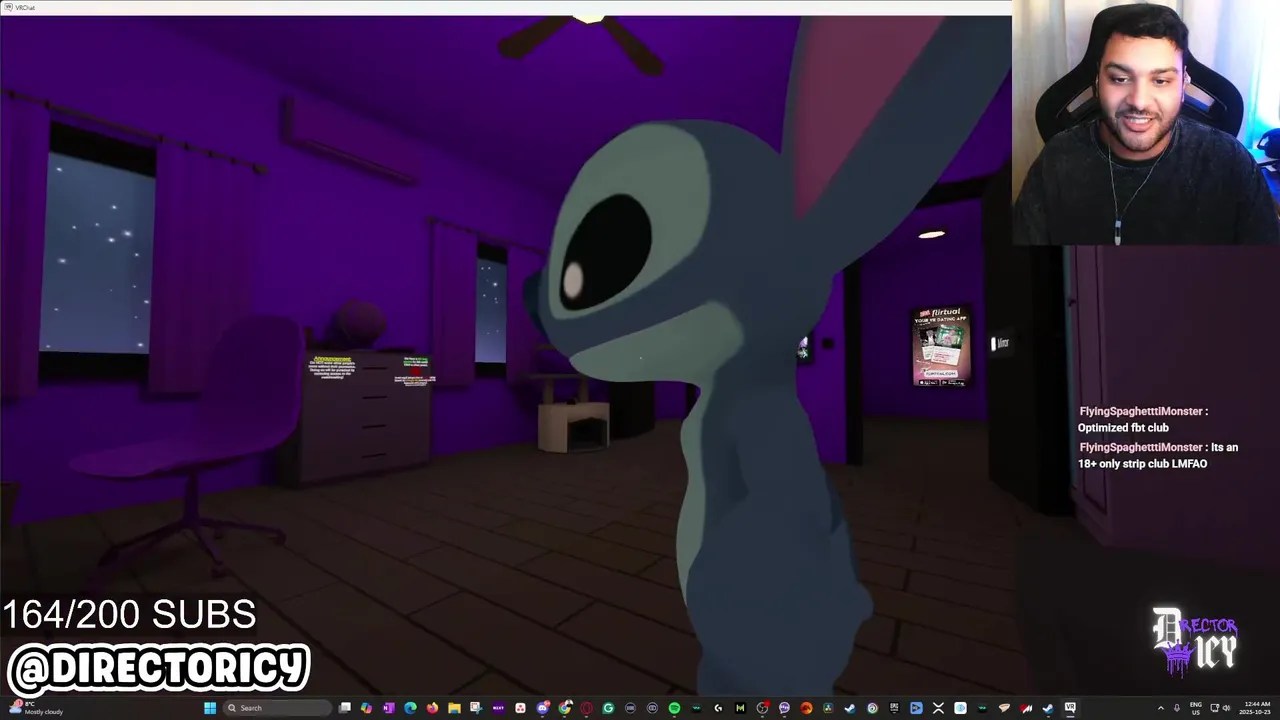Open Task View on the taskbar
Image resolution: width=1280 pixels, height=720 pixels.
coord(345,708)
